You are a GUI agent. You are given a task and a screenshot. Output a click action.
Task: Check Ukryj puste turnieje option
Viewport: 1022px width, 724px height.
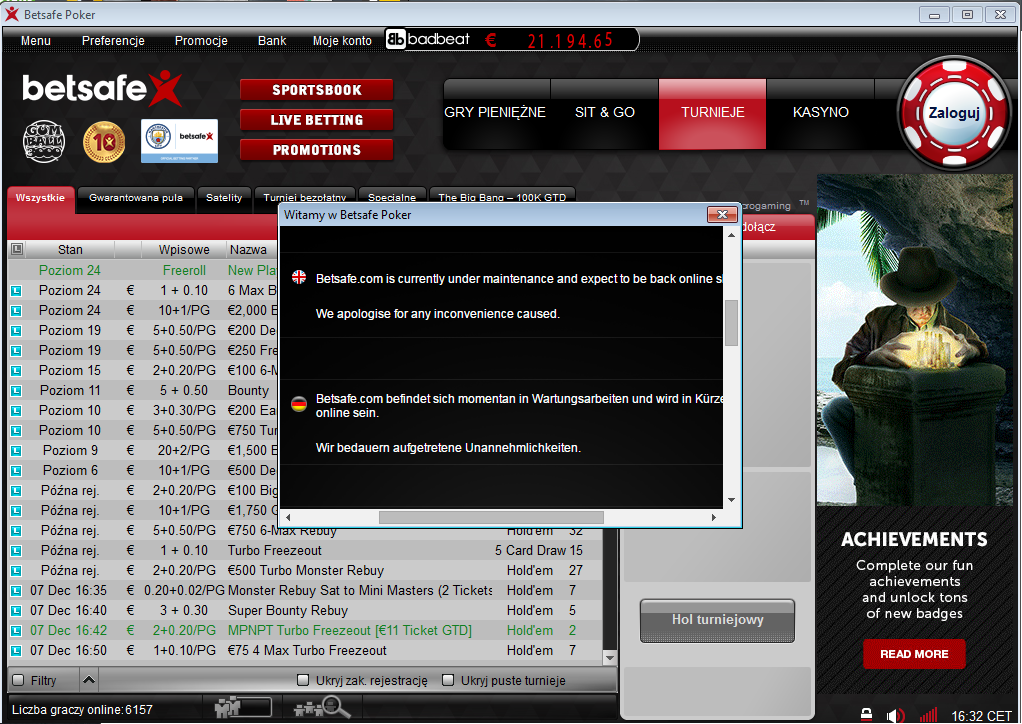(448, 680)
